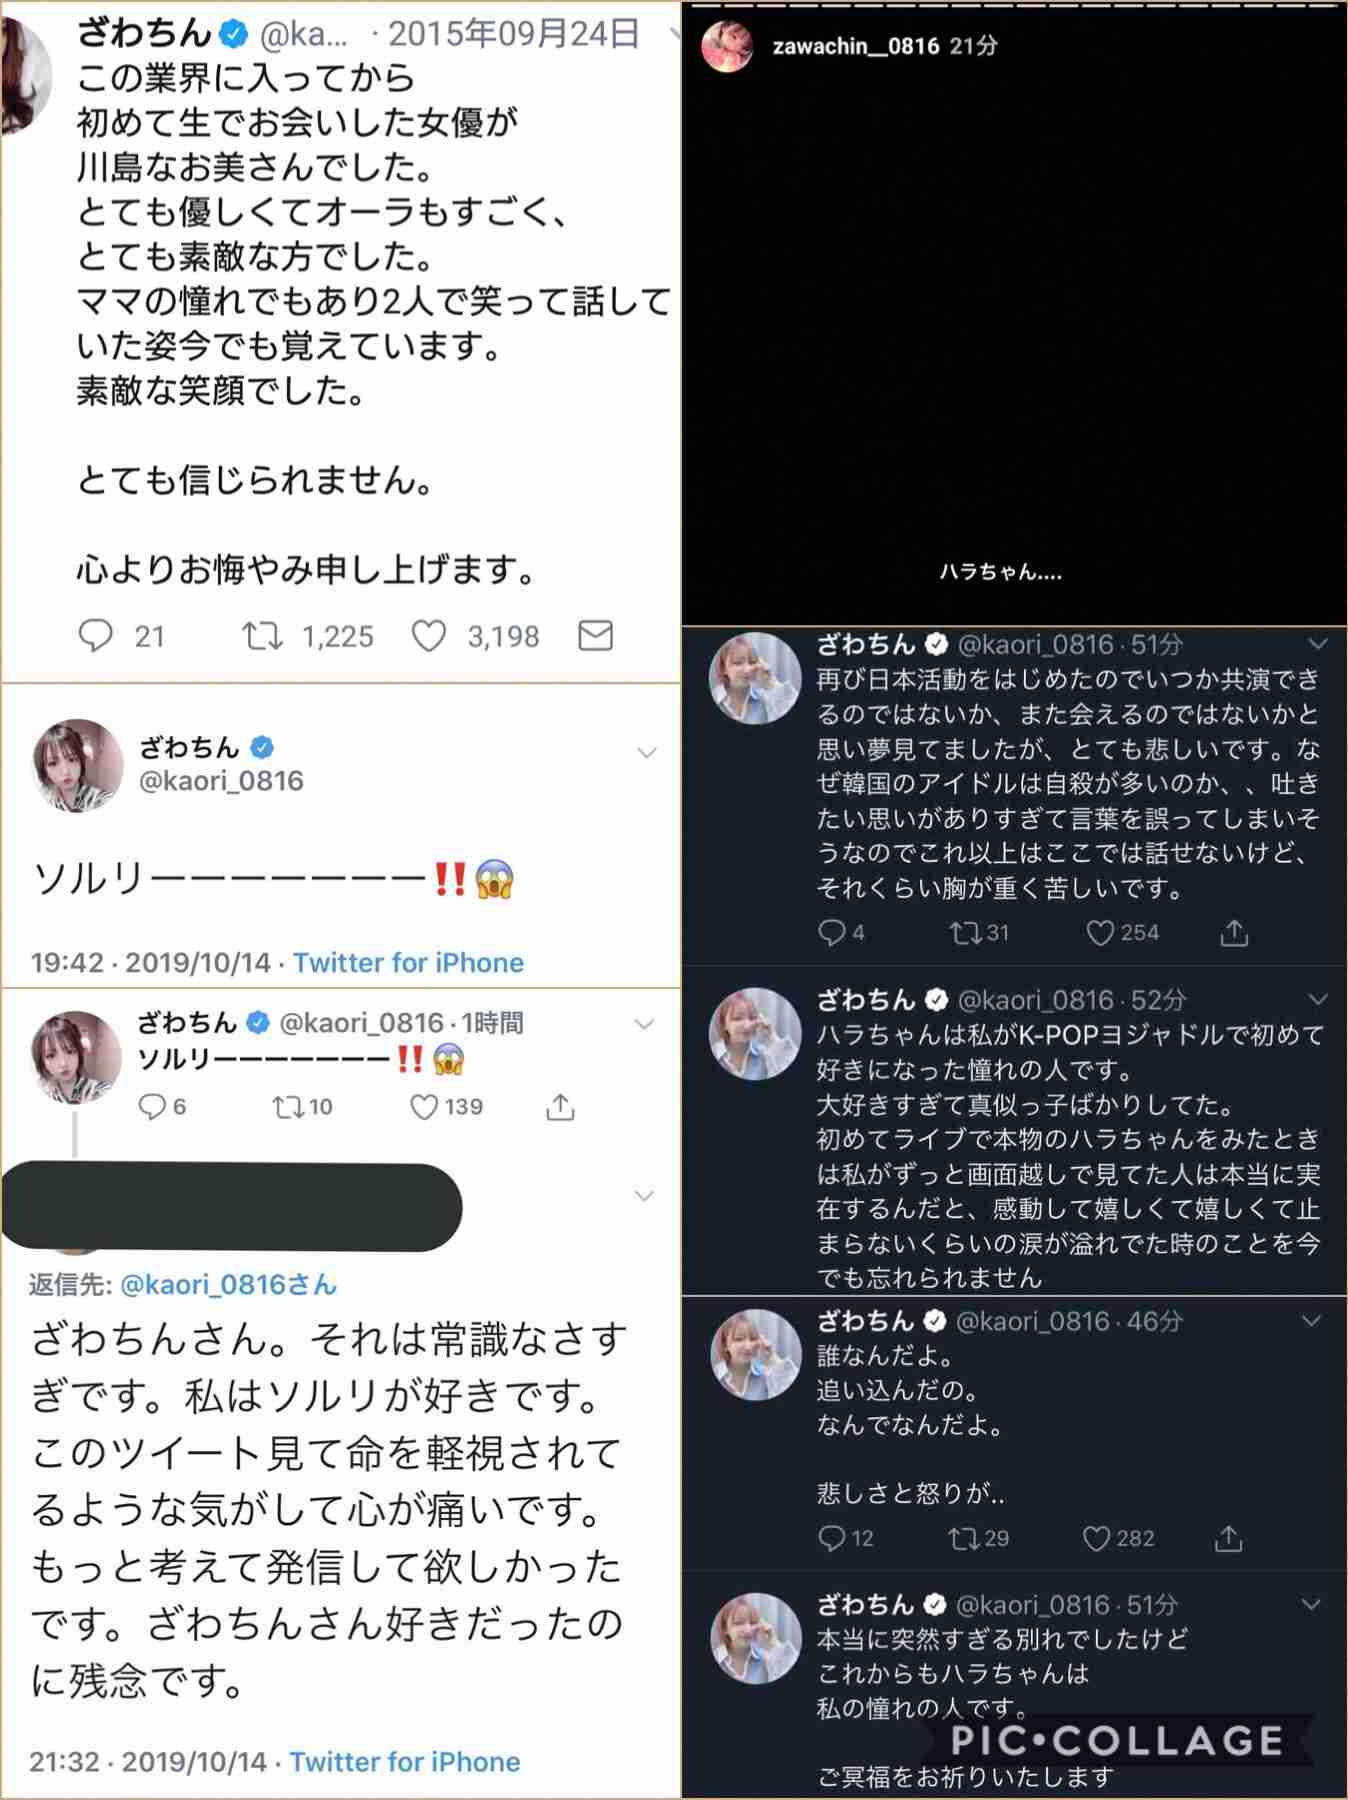Image resolution: width=1348 pixels, height=1800 pixels.
Task: Click the envelope message icon
Action: [x=595, y=635]
